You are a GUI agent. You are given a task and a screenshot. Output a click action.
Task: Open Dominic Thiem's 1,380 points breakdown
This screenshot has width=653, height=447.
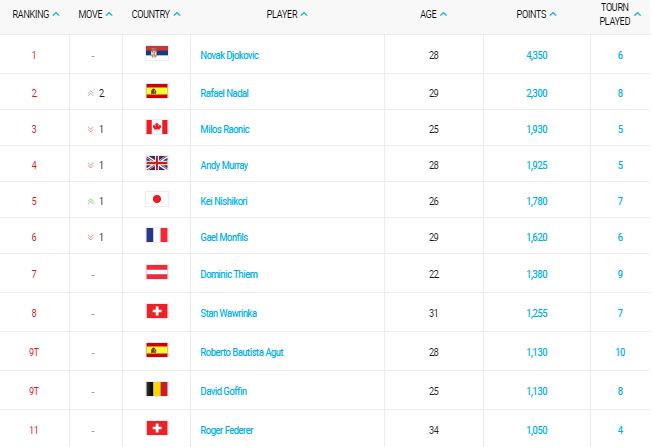[x=537, y=275]
